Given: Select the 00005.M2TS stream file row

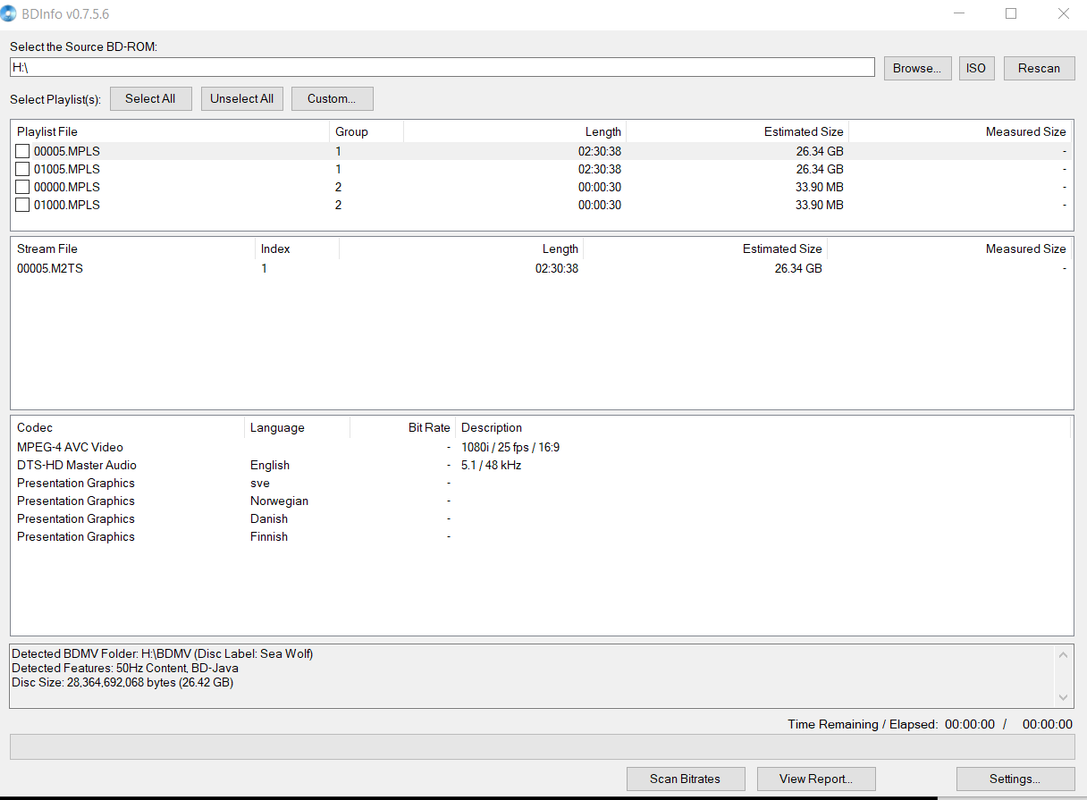Looking at the screenshot, I should click(541, 268).
